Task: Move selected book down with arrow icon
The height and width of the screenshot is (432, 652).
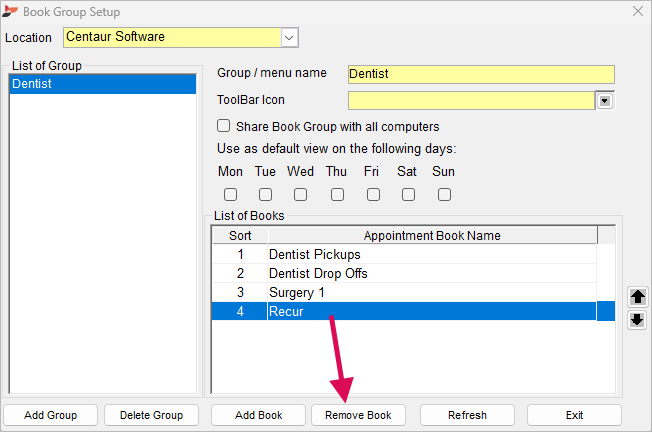Action: click(637, 320)
